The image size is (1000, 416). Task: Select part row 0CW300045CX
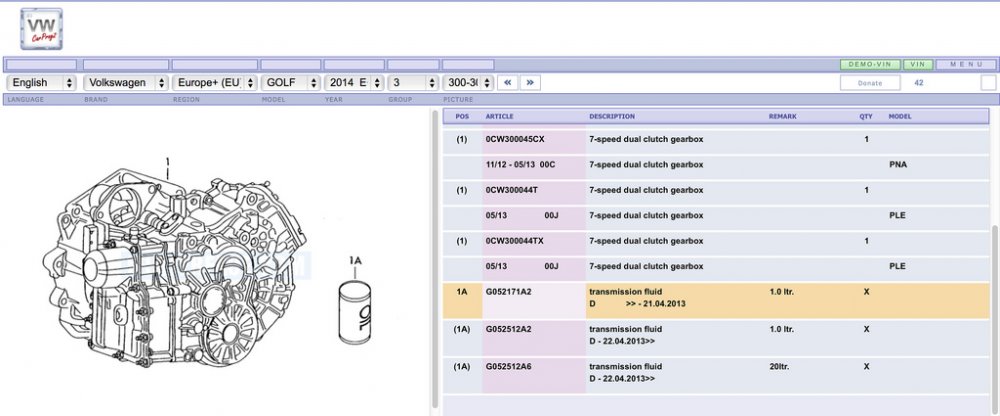pyautogui.click(x=716, y=139)
